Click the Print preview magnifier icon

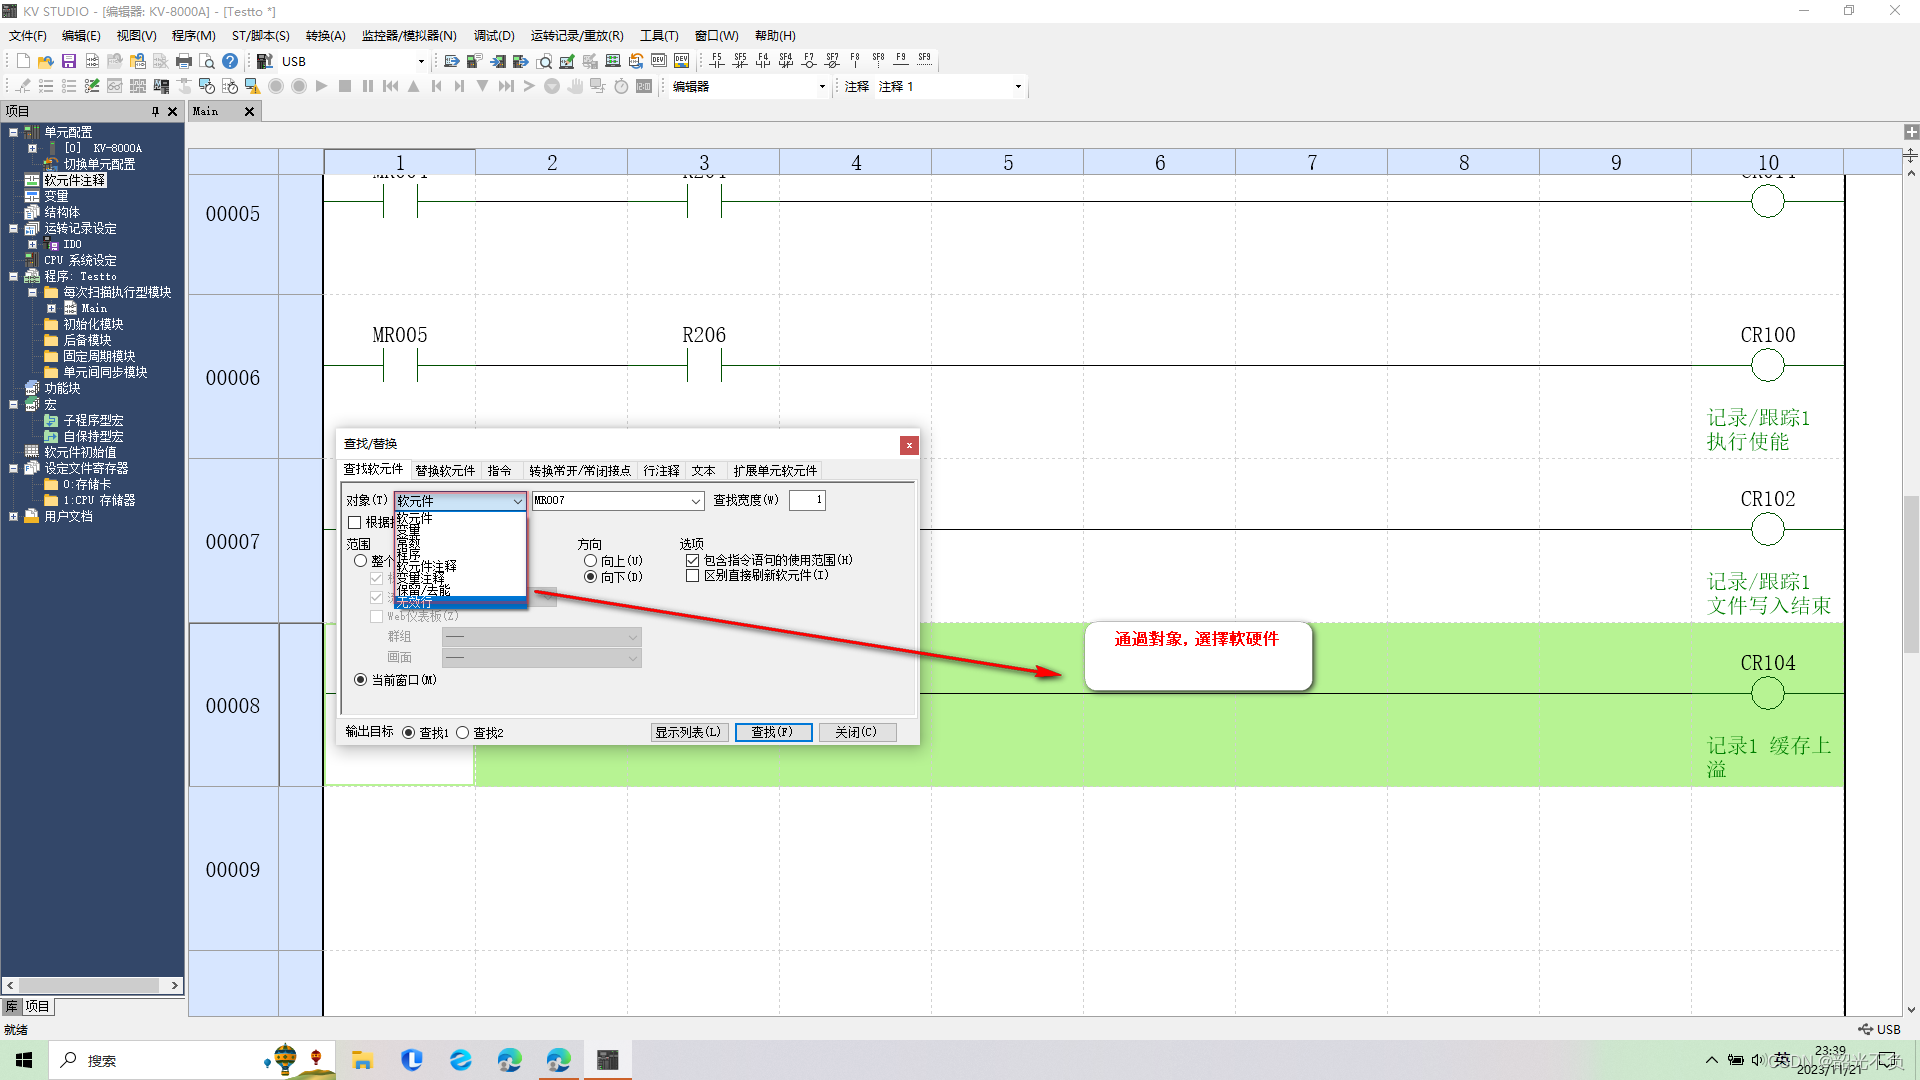(x=207, y=61)
